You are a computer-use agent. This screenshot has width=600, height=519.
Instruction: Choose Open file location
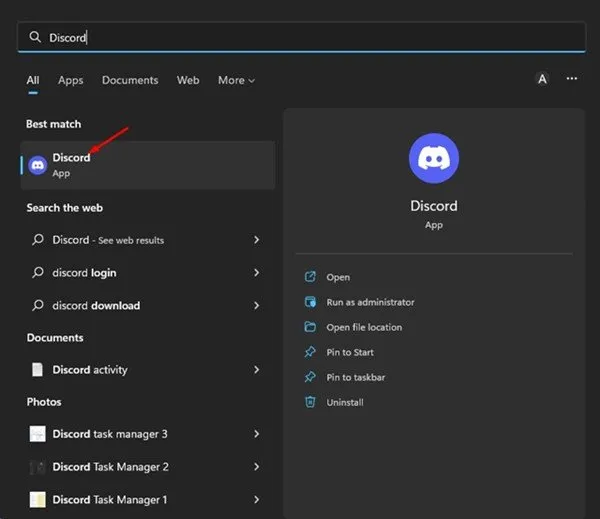pyautogui.click(x=364, y=328)
